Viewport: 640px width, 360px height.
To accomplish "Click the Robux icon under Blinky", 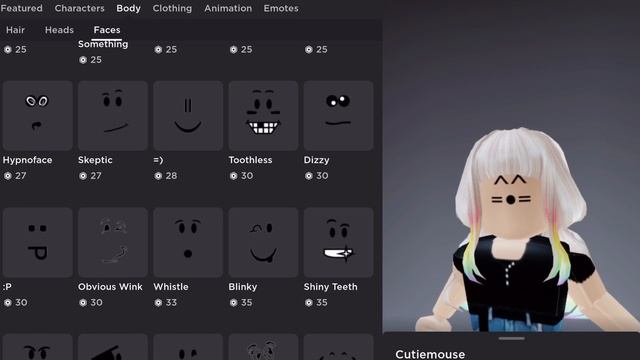I will click(233, 303).
